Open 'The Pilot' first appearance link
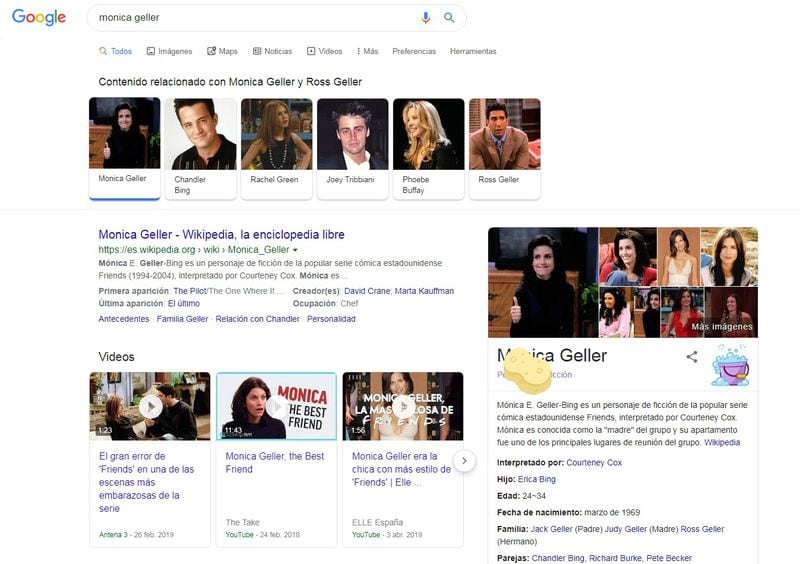800x564 pixels. coord(190,291)
